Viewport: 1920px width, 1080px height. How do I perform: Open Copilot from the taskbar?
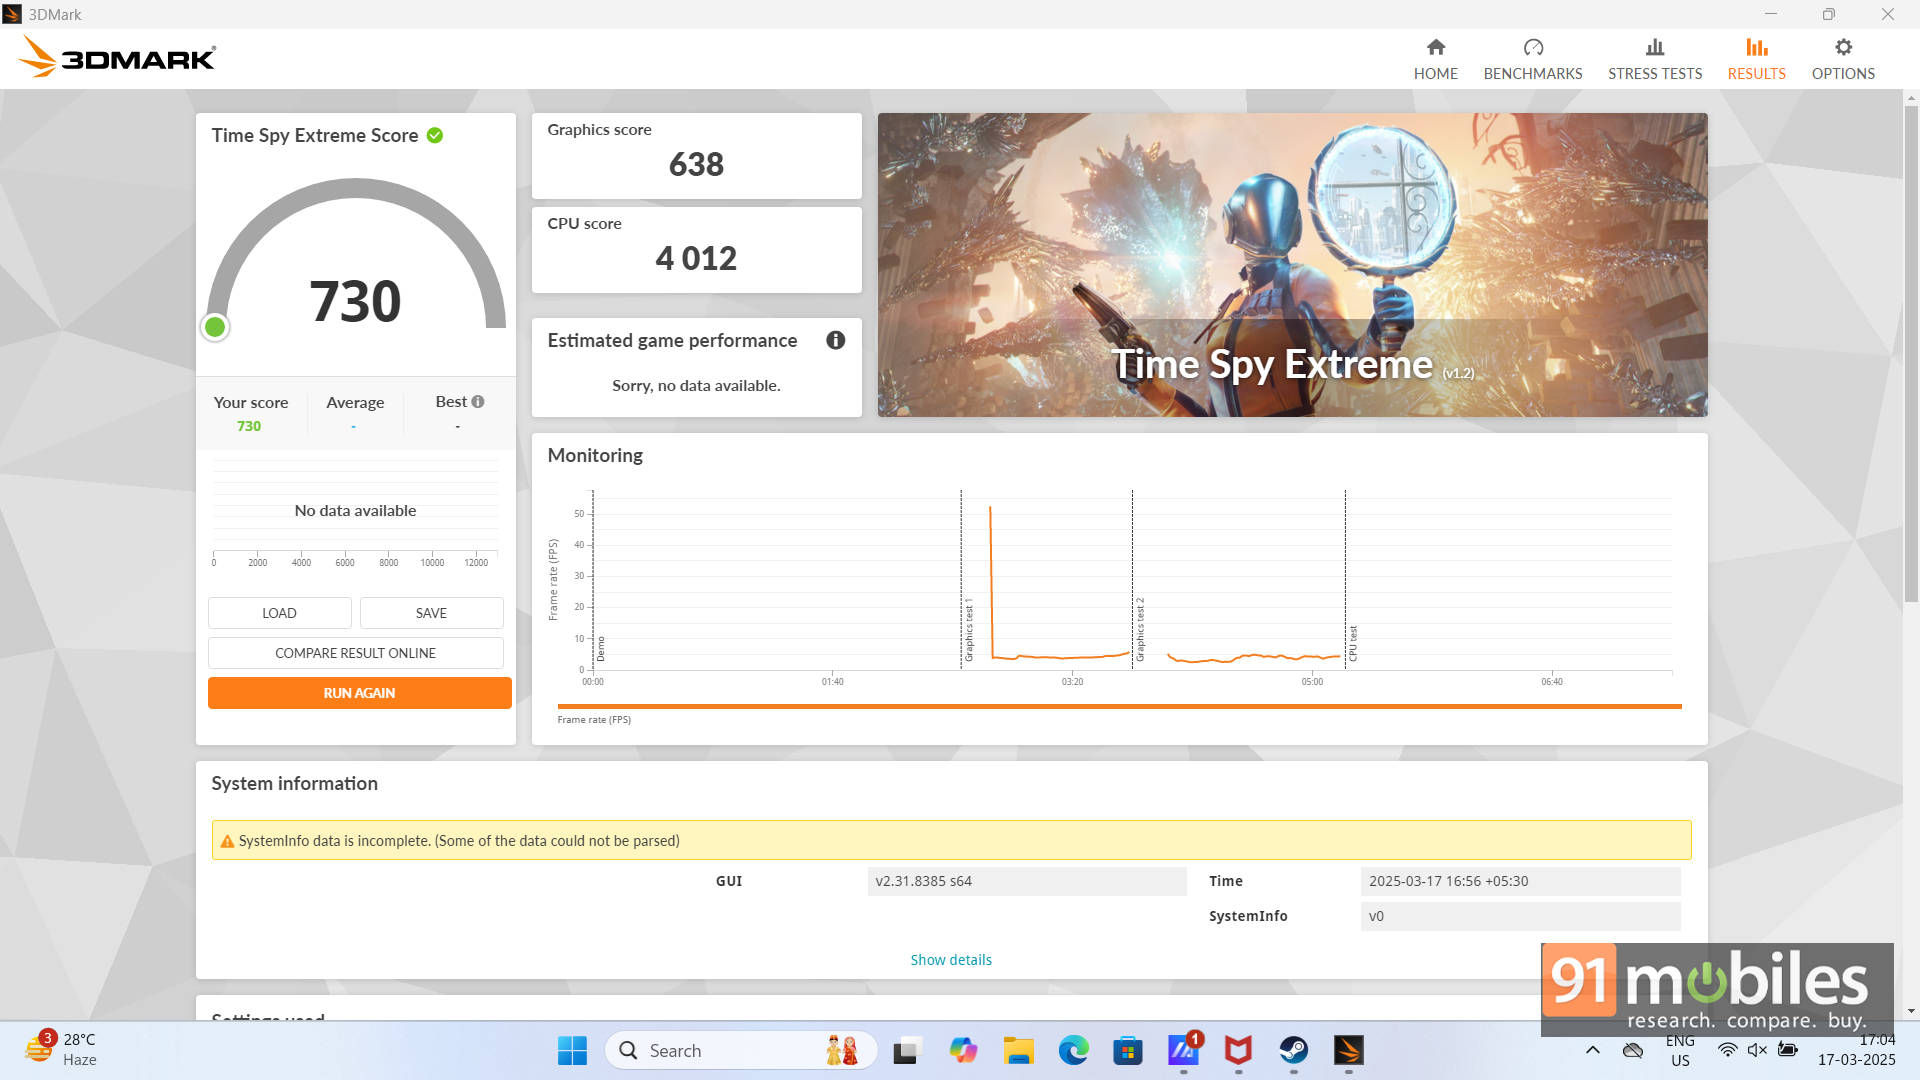963,1050
